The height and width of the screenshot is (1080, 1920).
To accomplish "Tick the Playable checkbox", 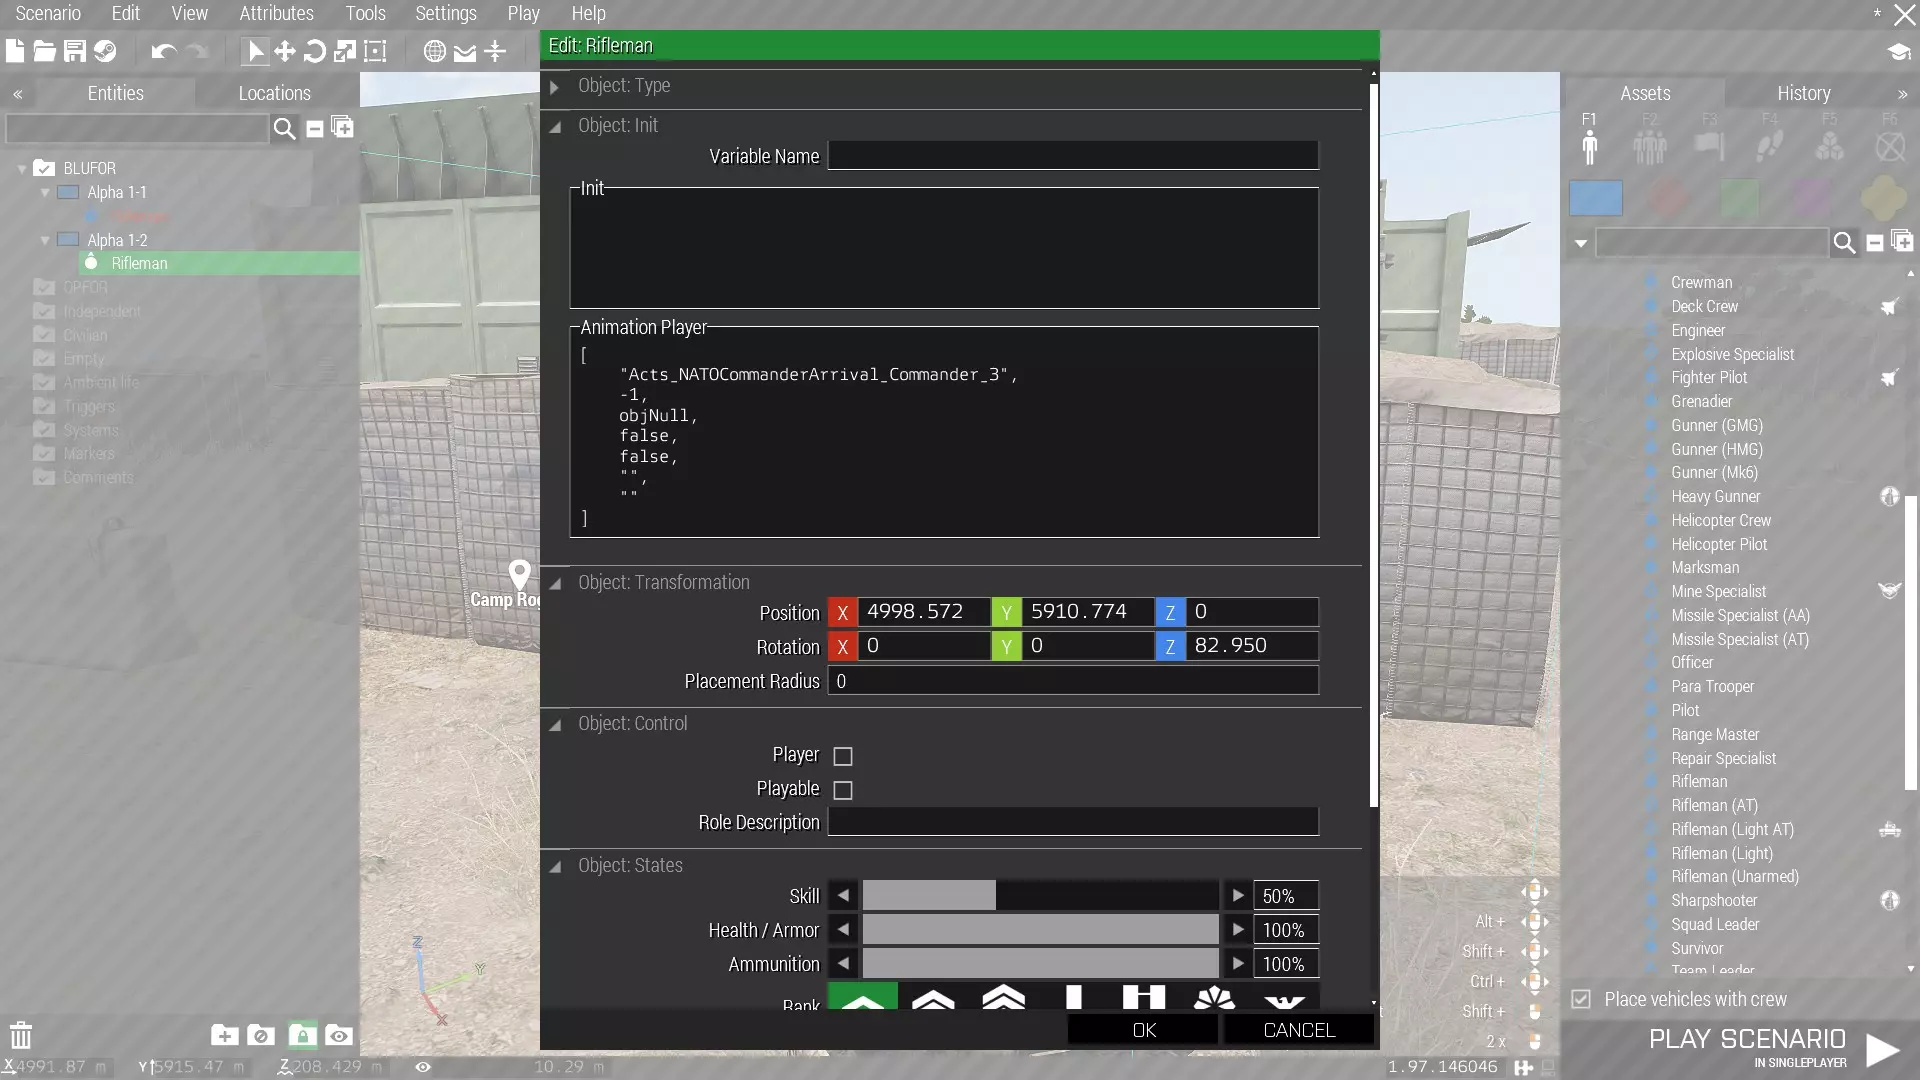I will (x=843, y=790).
